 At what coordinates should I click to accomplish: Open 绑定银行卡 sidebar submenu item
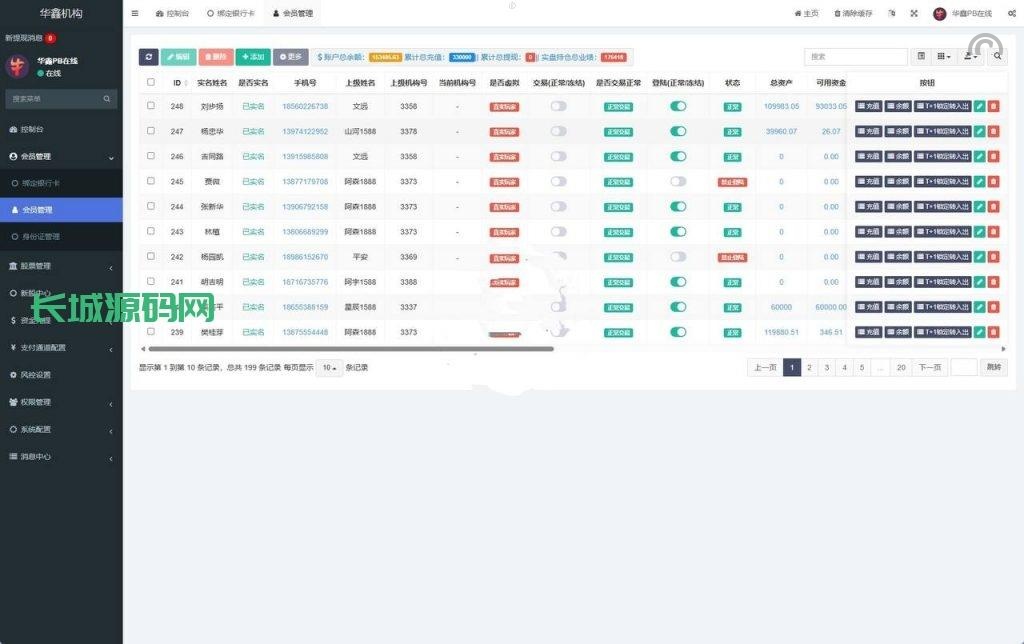(x=61, y=184)
